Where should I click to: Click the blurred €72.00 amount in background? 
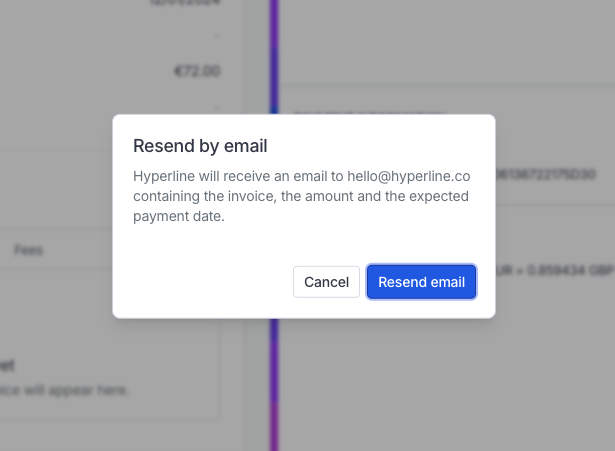[x=197, y=71]
